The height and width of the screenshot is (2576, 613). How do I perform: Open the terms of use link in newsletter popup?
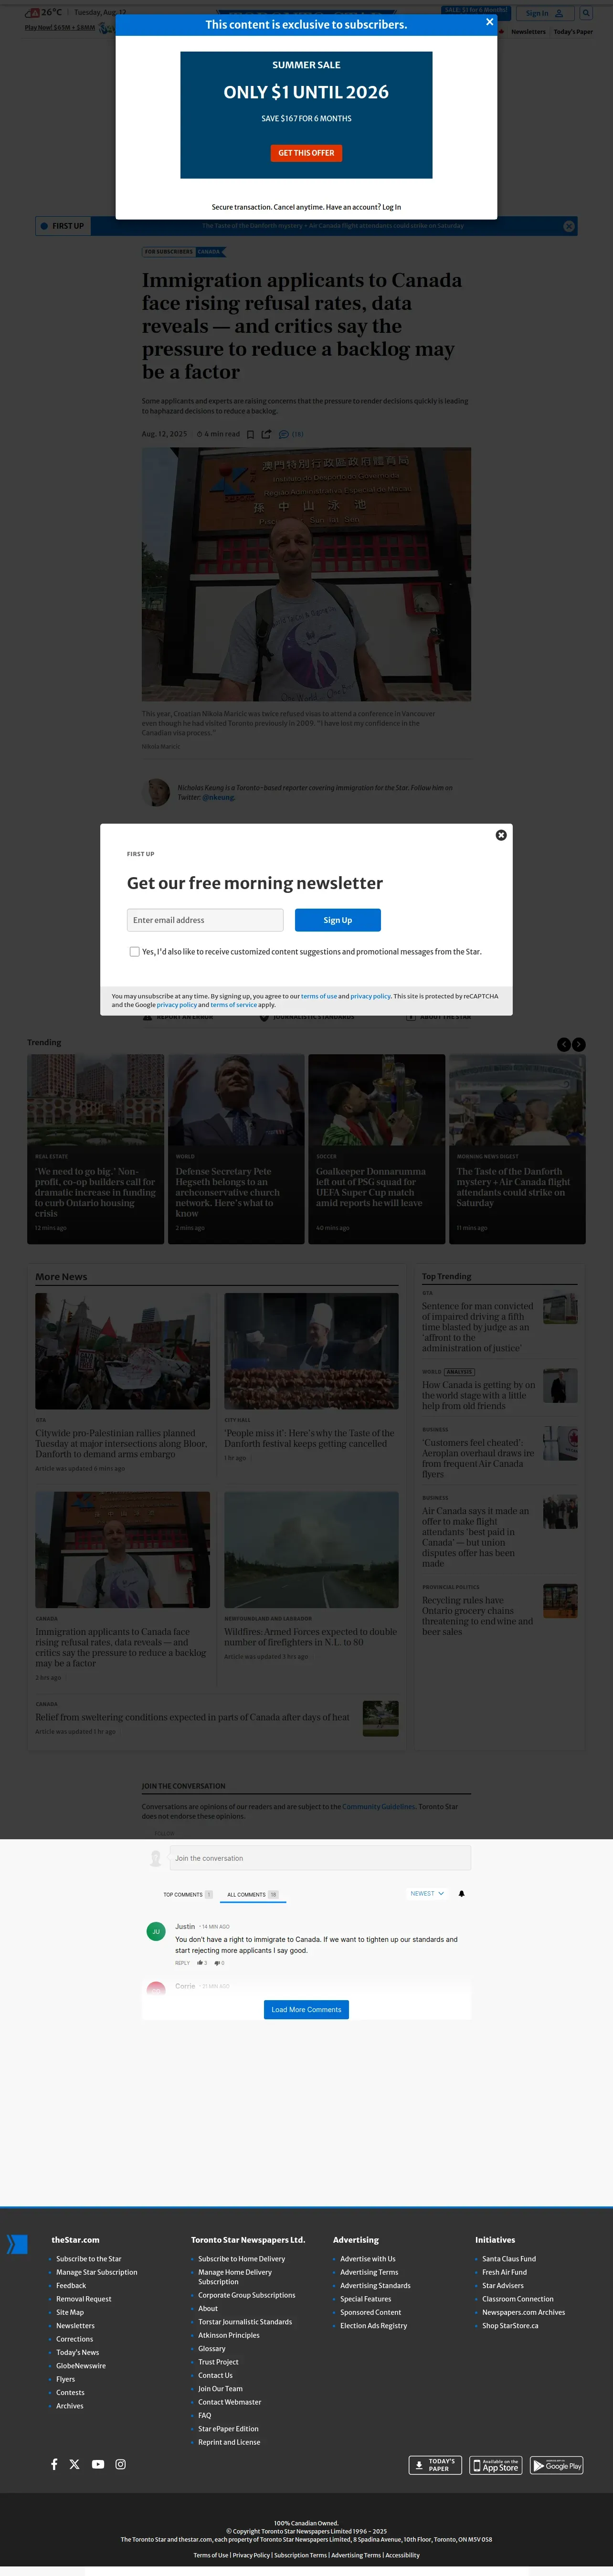pyautogui.click(x=319, y=996)
